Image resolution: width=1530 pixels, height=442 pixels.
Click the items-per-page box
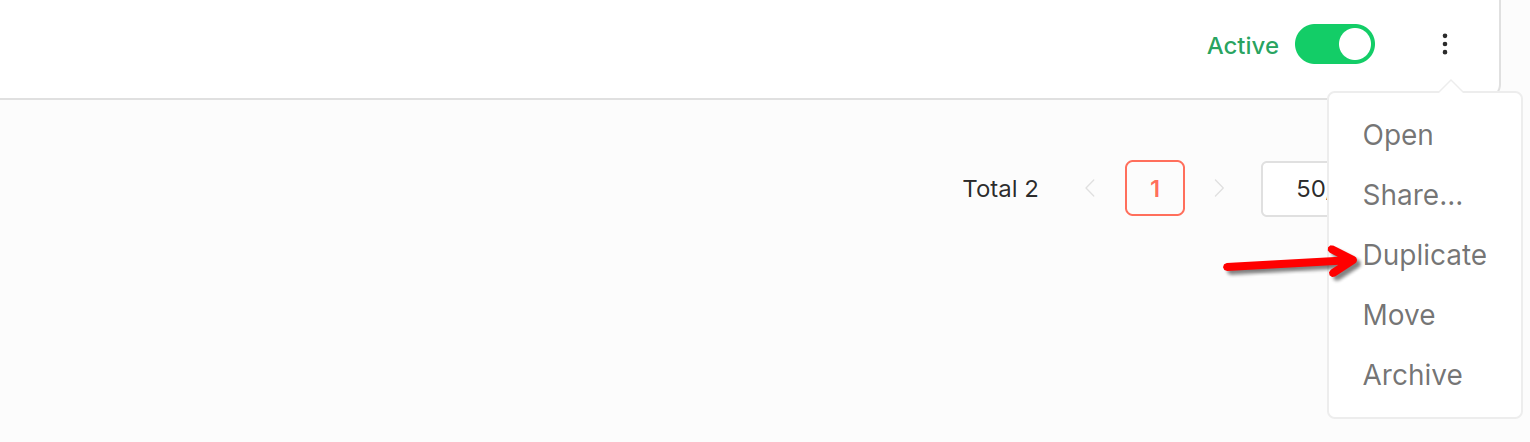coord(1296,188)
